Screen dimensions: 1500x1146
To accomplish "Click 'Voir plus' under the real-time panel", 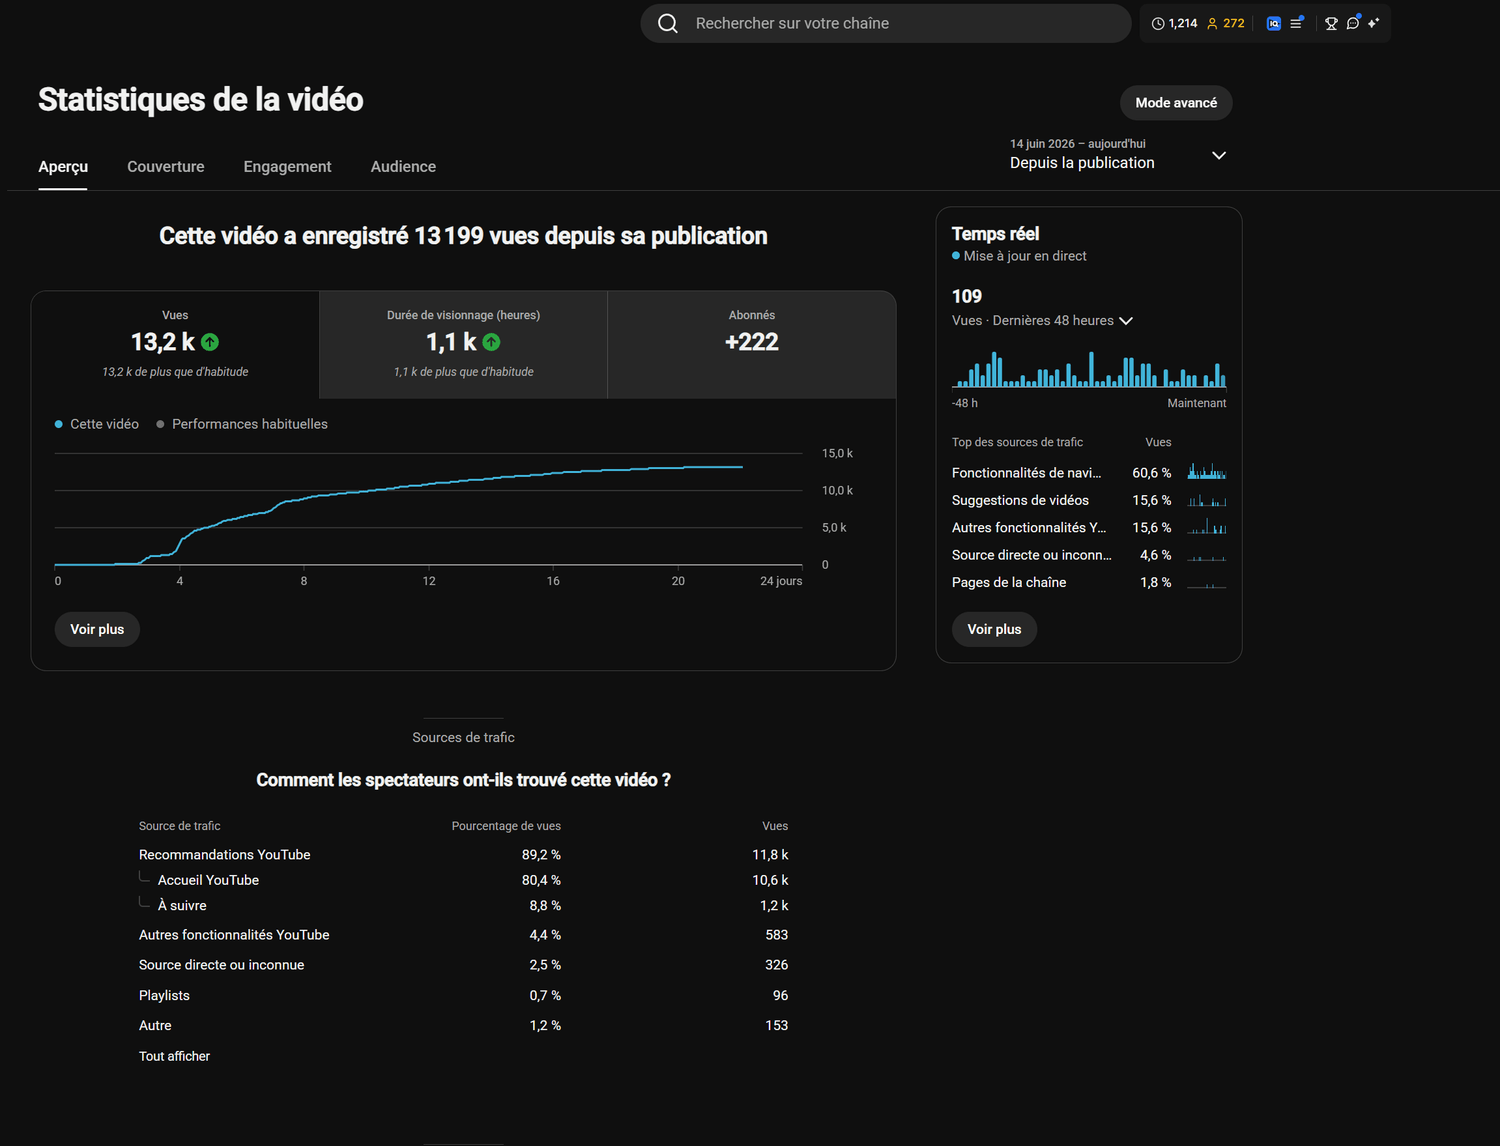I will point(994,629).
